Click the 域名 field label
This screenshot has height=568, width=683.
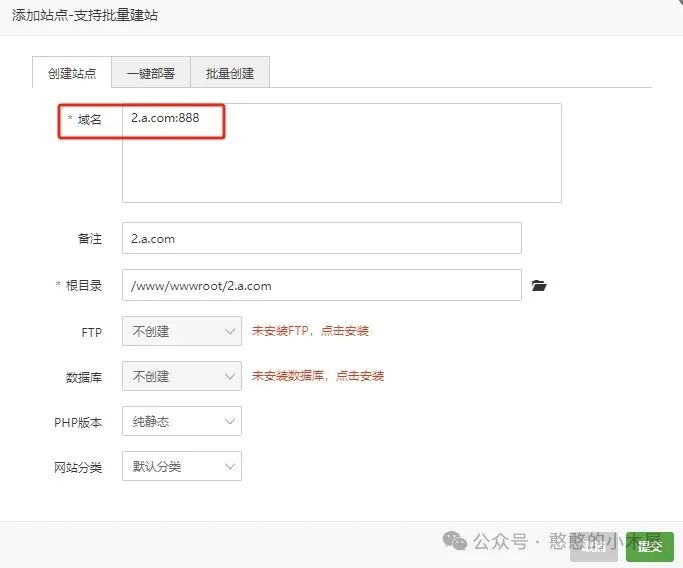tap(89, 119)
